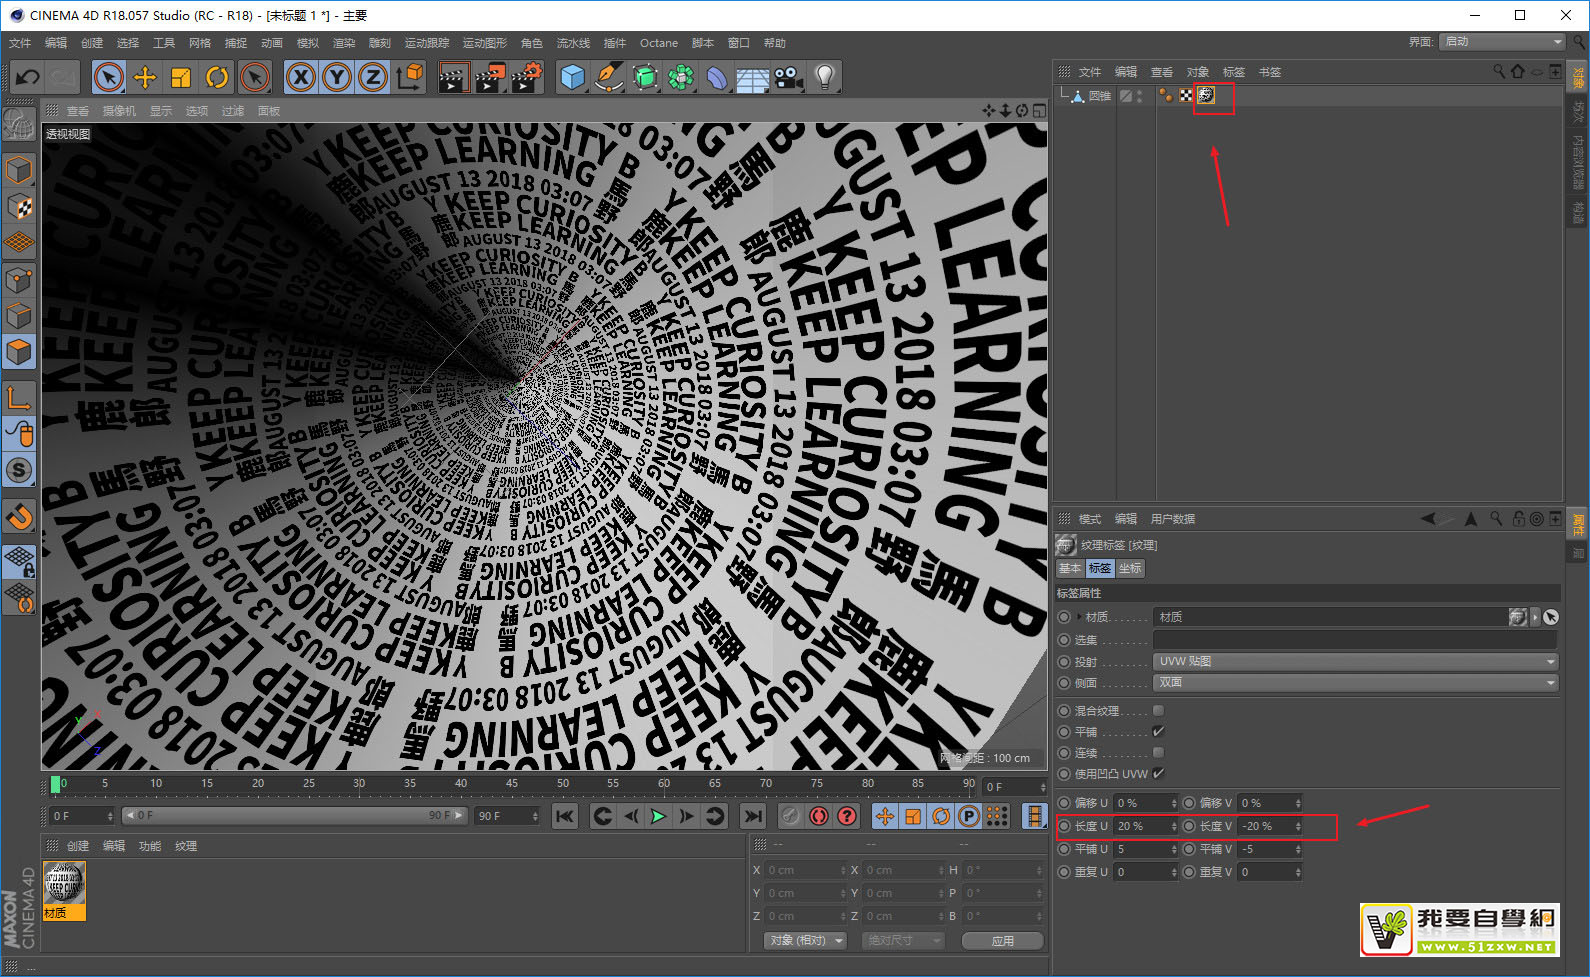Click the timeline preview range slider

[294, 816]
